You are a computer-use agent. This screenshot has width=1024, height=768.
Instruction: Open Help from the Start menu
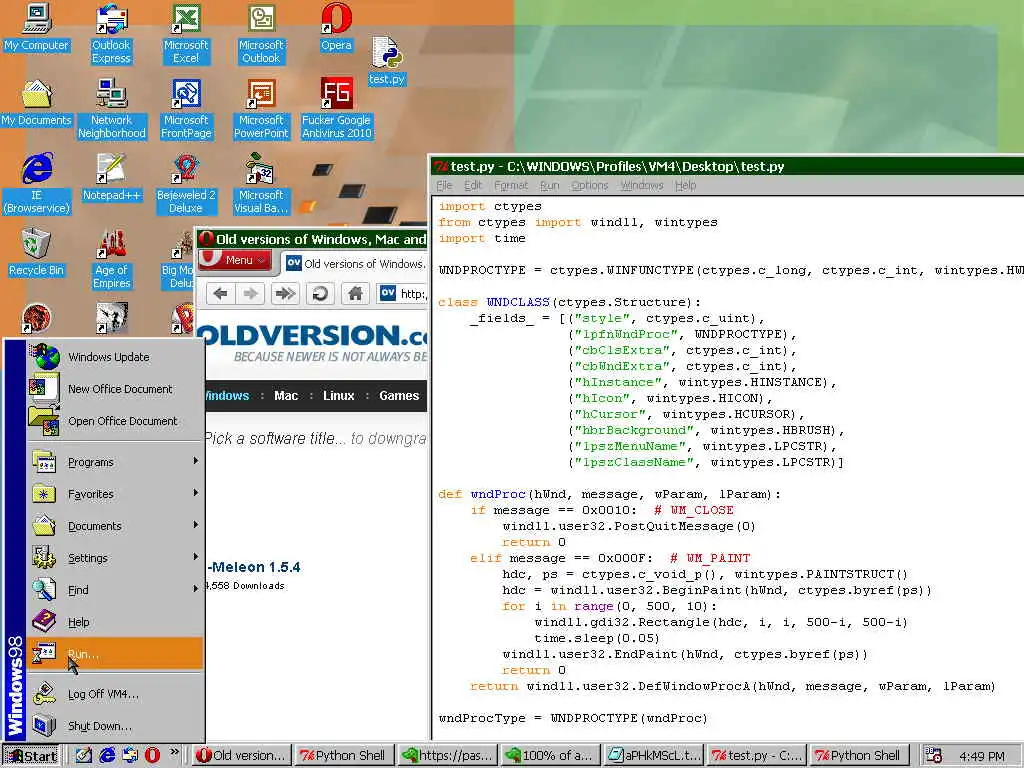(x=115, y=622)
